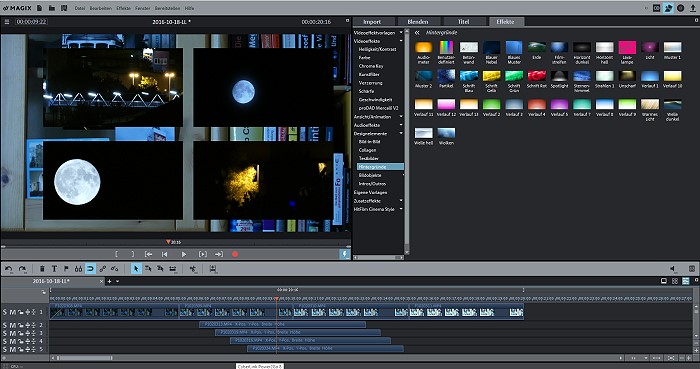Select Chroma Key in effects list

[x=371, y=66]
